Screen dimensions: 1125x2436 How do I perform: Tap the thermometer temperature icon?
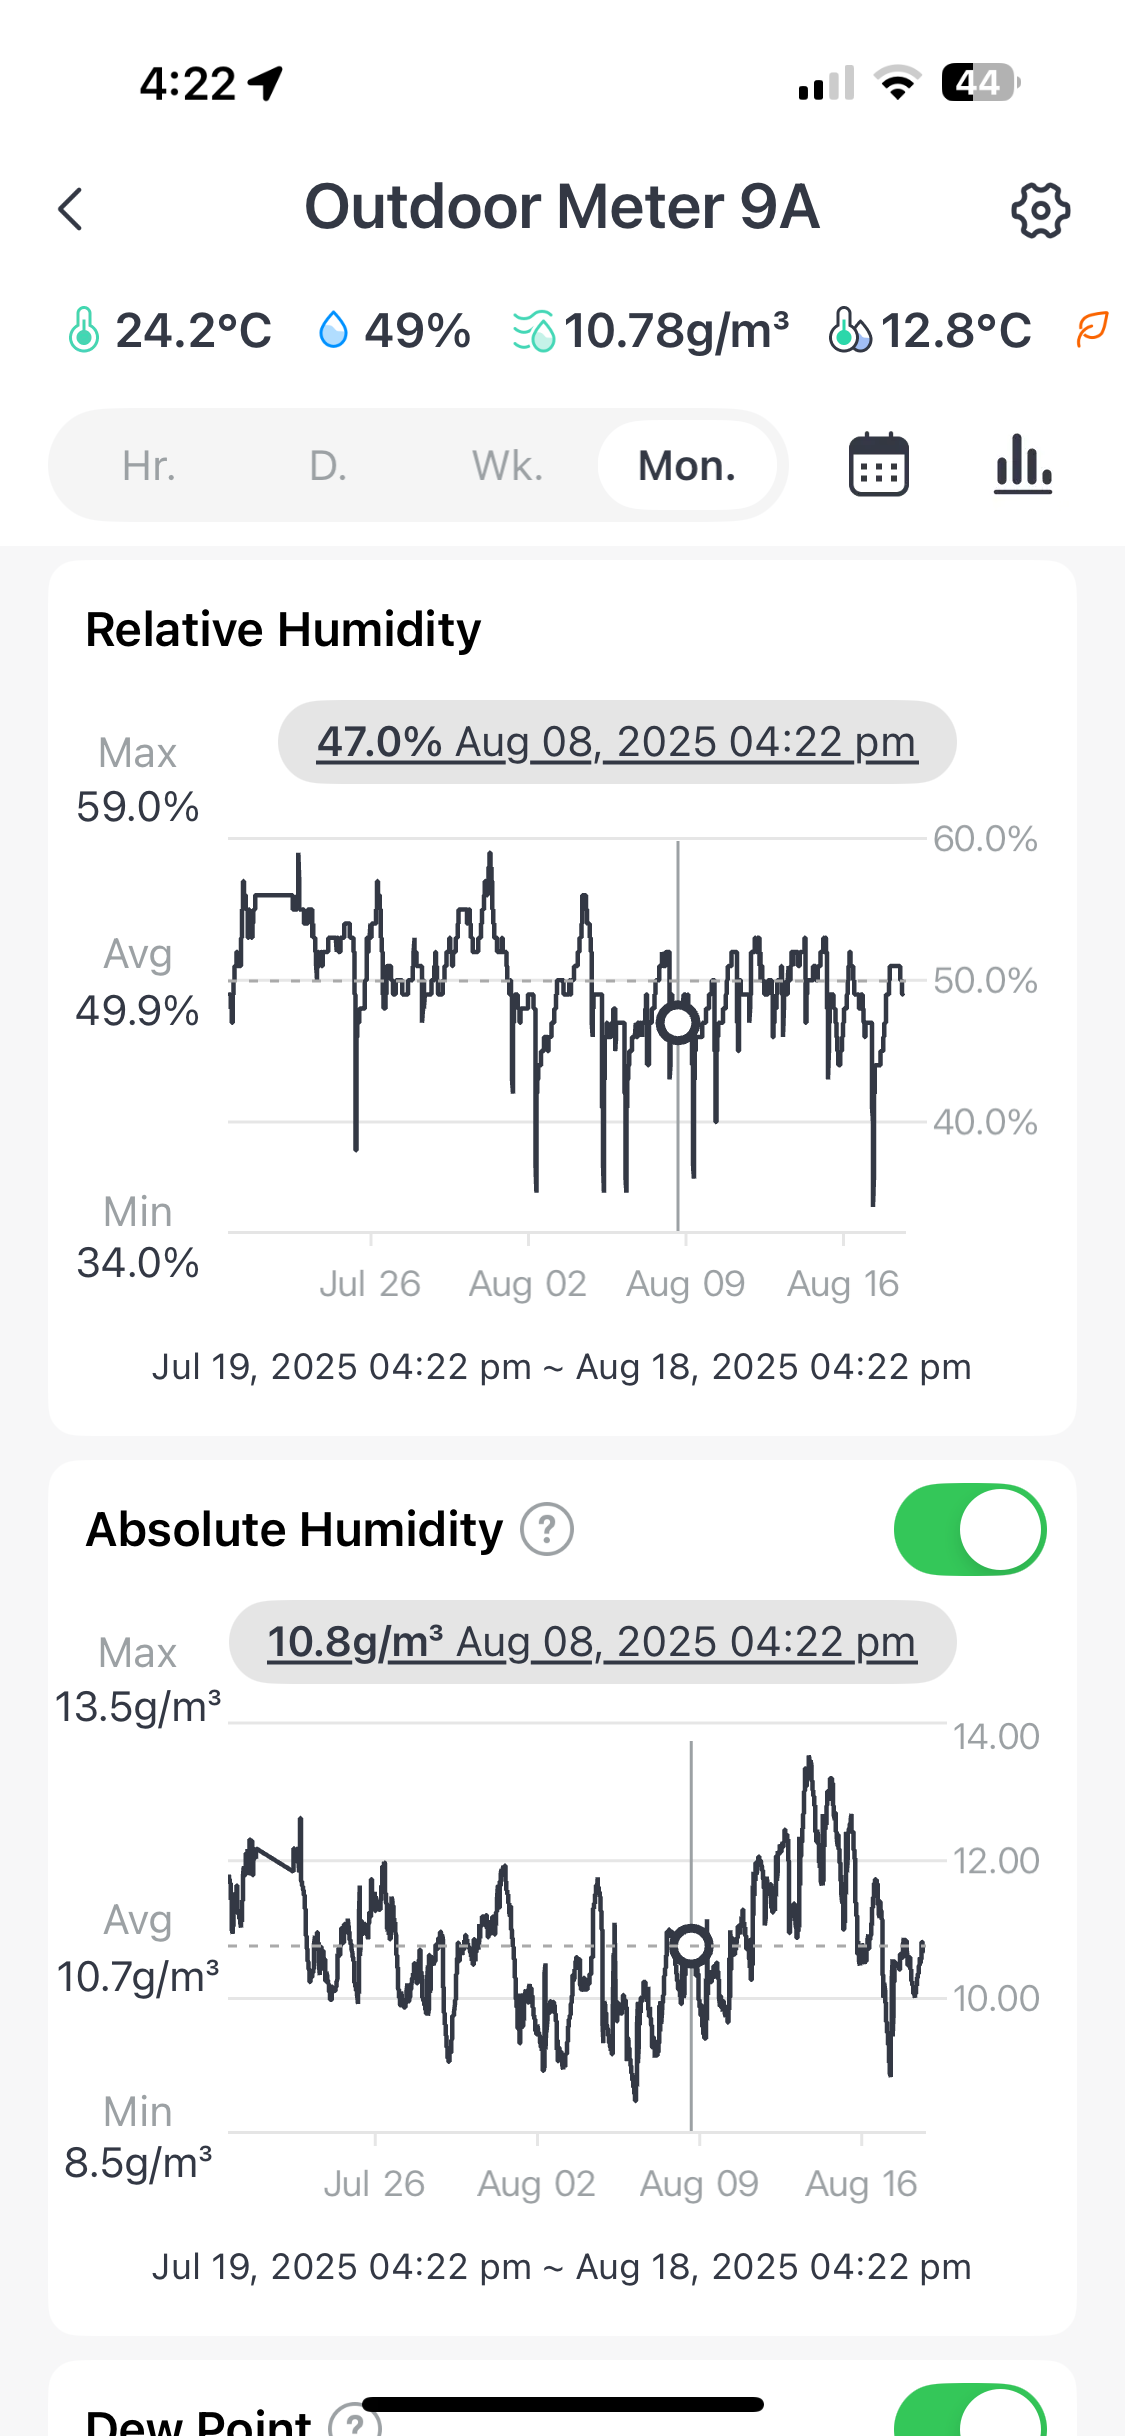pos(84,330)
